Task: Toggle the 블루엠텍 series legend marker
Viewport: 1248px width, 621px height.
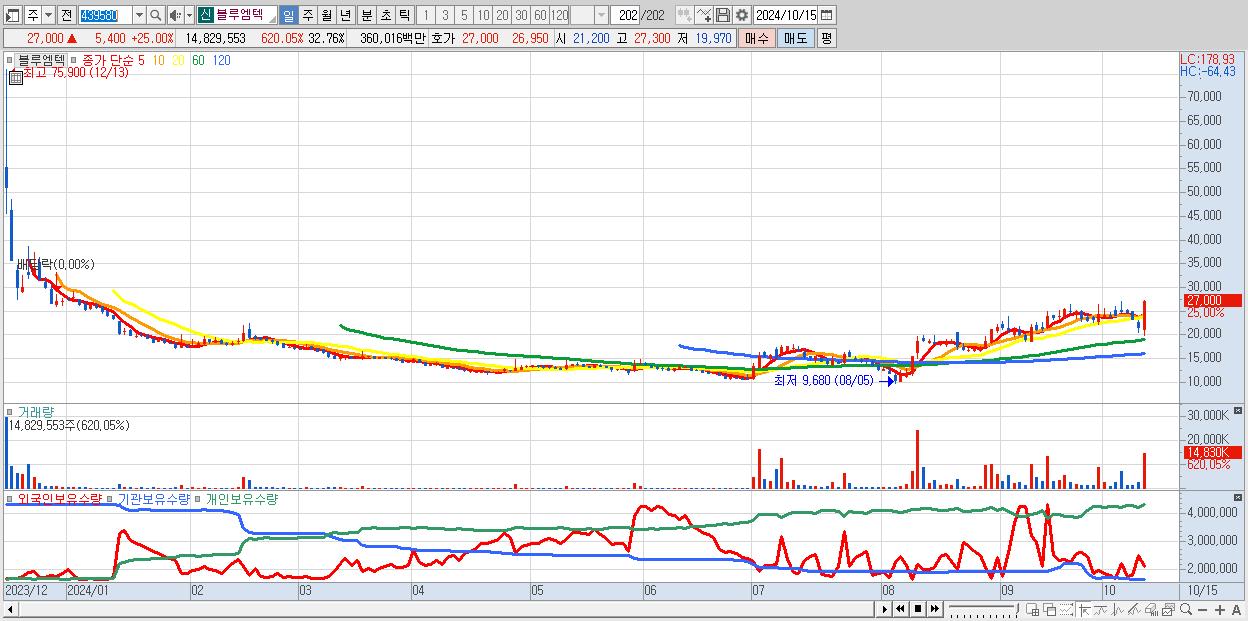Action: click(11, 60)
